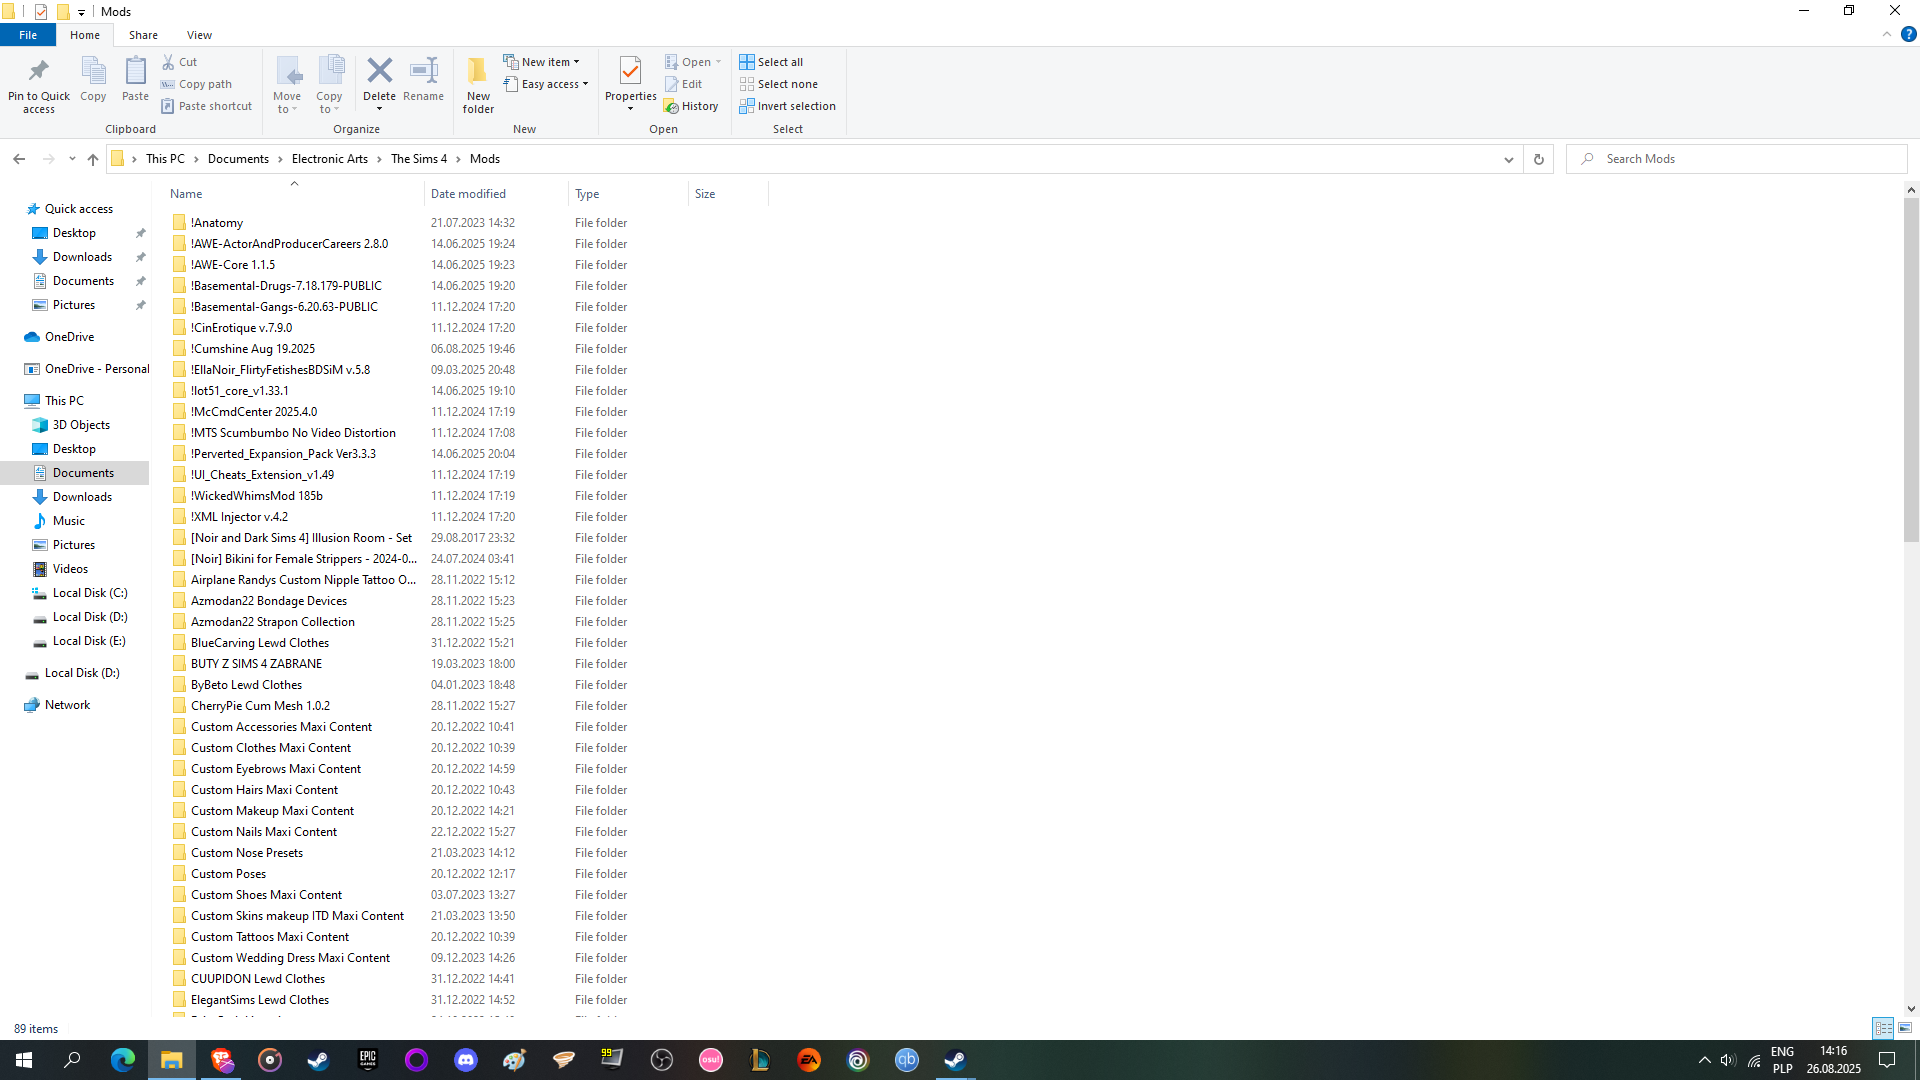Select the "Custom Nose Presets" folder
The width and height of the screenshot is (1920, 1080).
point(246,853)
